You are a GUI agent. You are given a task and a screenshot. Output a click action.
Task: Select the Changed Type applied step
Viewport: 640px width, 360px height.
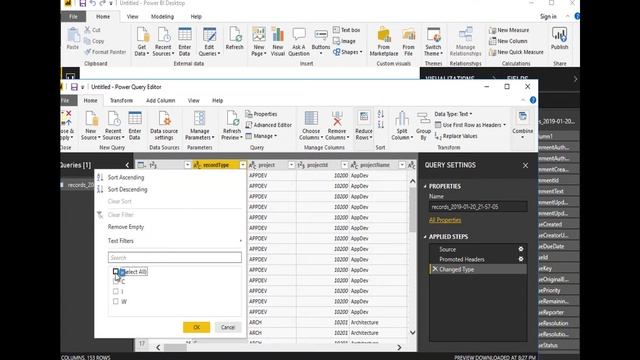pyautogui.click(x=478, y=269)
